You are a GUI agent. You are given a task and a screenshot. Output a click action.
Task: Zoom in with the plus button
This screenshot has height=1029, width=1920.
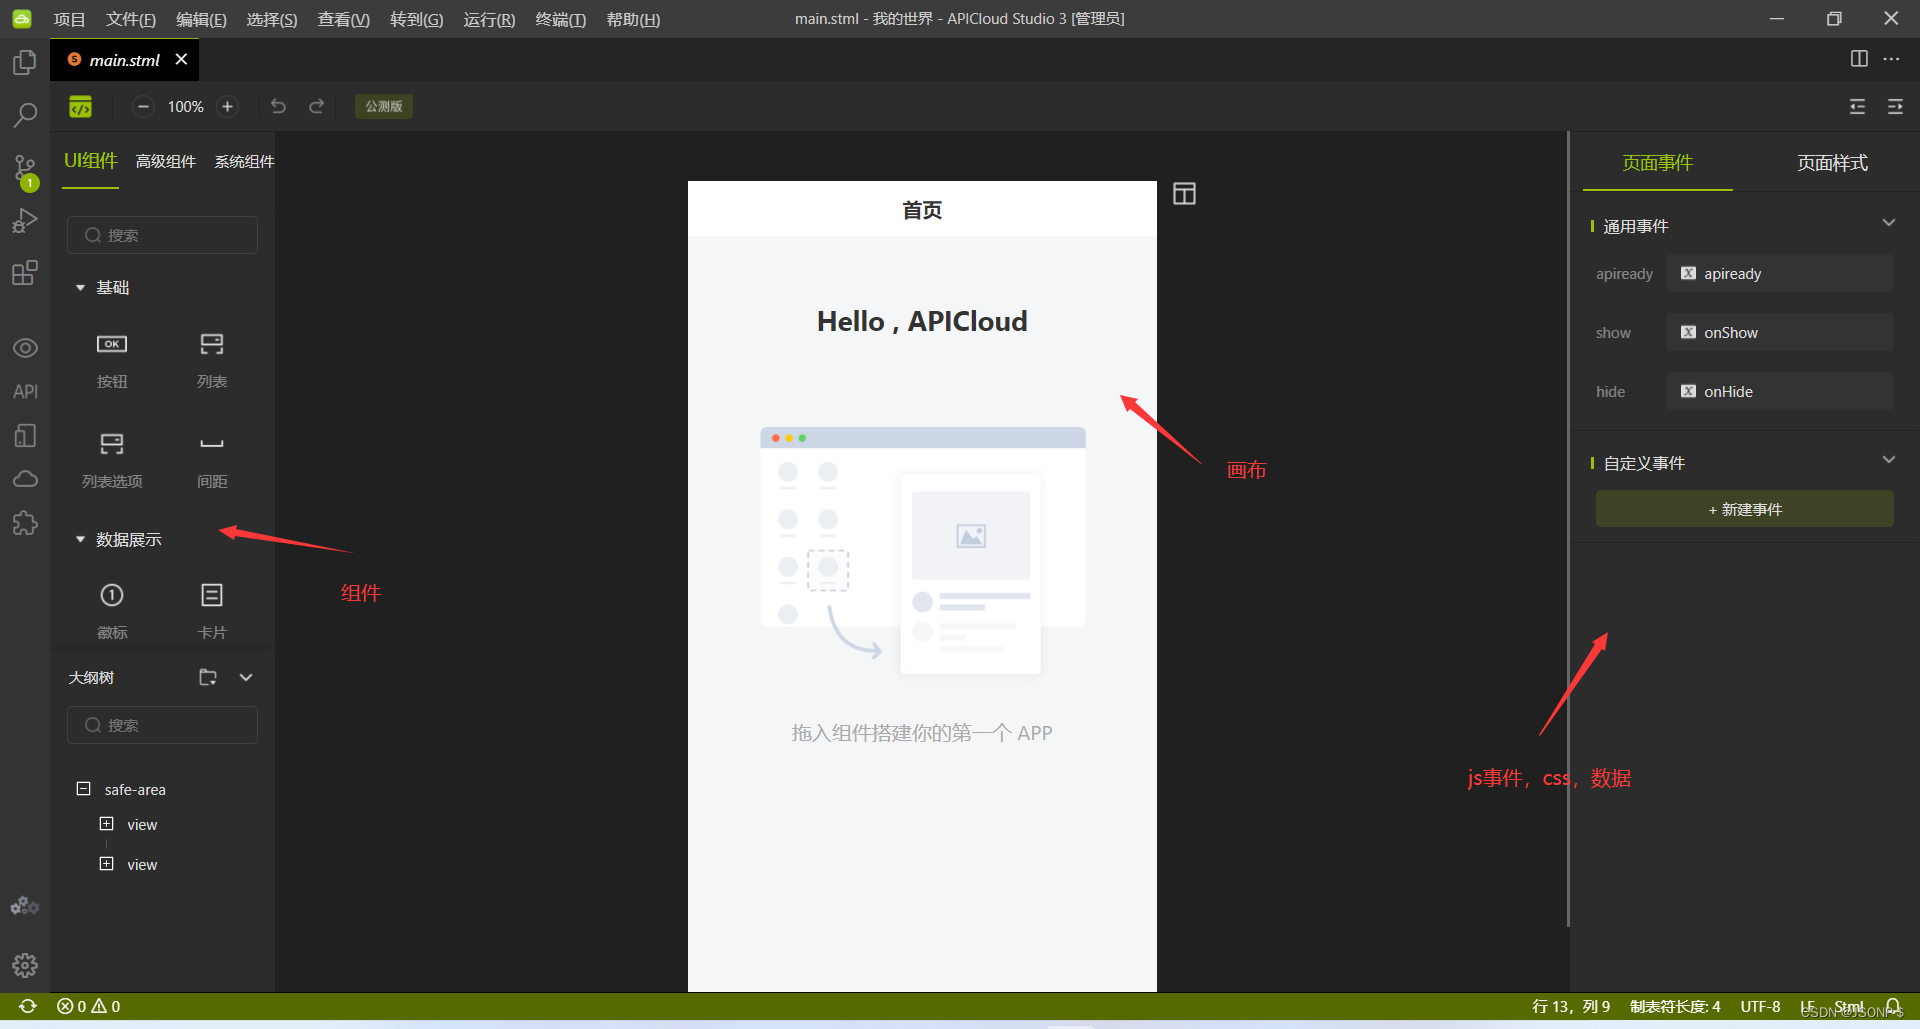coord(227,107)
